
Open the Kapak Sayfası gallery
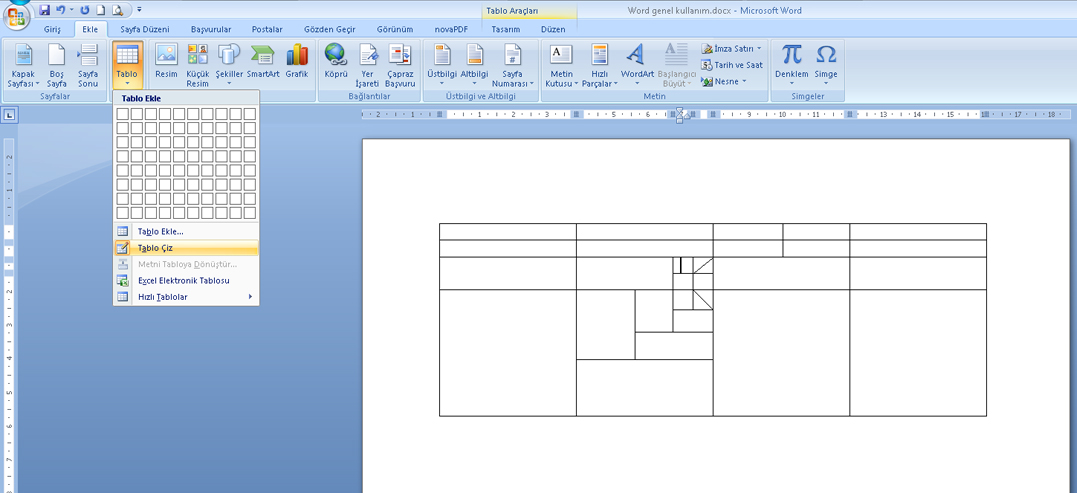tap(24, 66)
